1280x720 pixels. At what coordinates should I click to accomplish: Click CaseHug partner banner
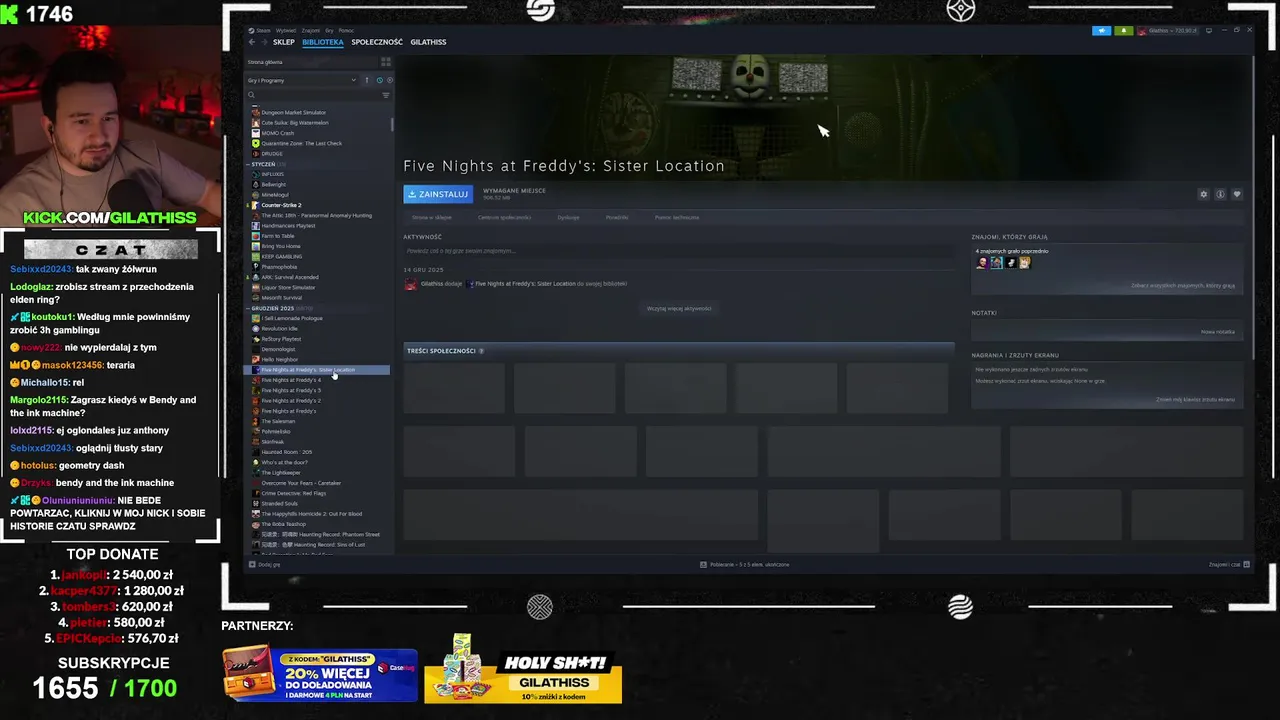[320, 675]
